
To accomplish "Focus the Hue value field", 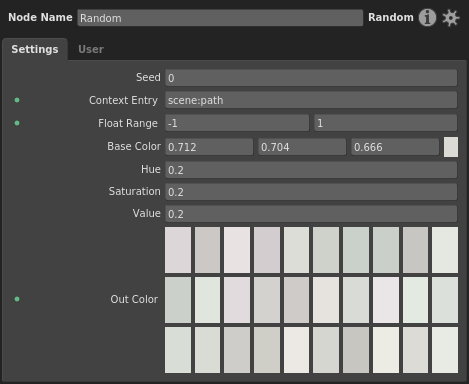I will (311, 170).
